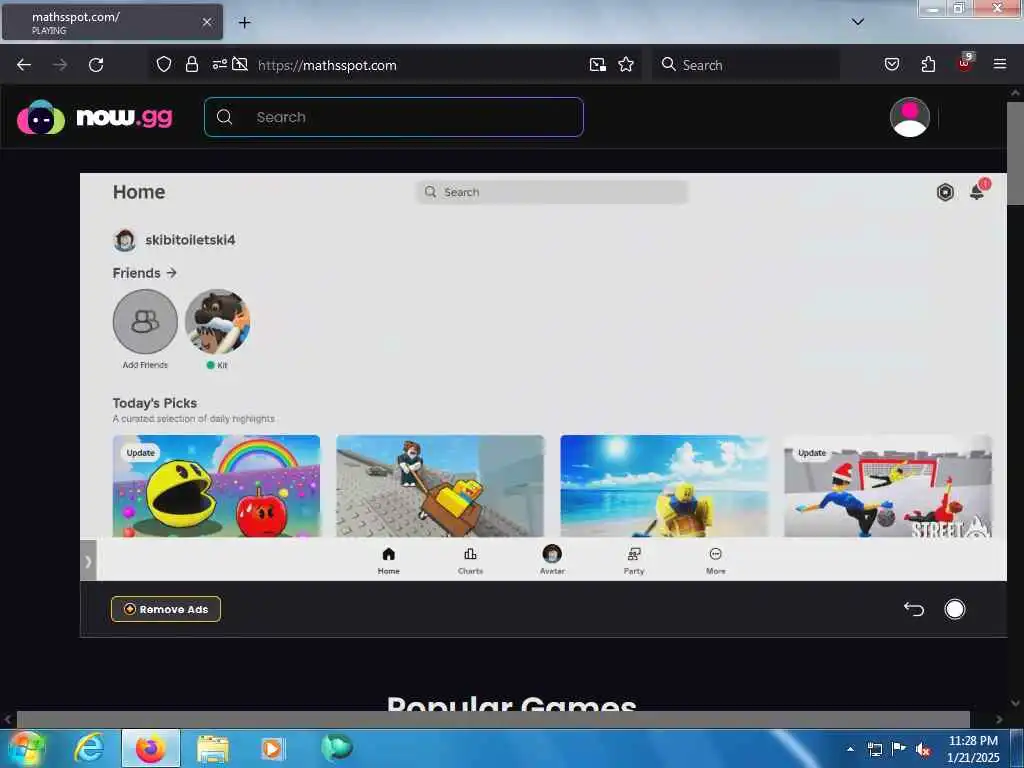Open the More tab

716,560
